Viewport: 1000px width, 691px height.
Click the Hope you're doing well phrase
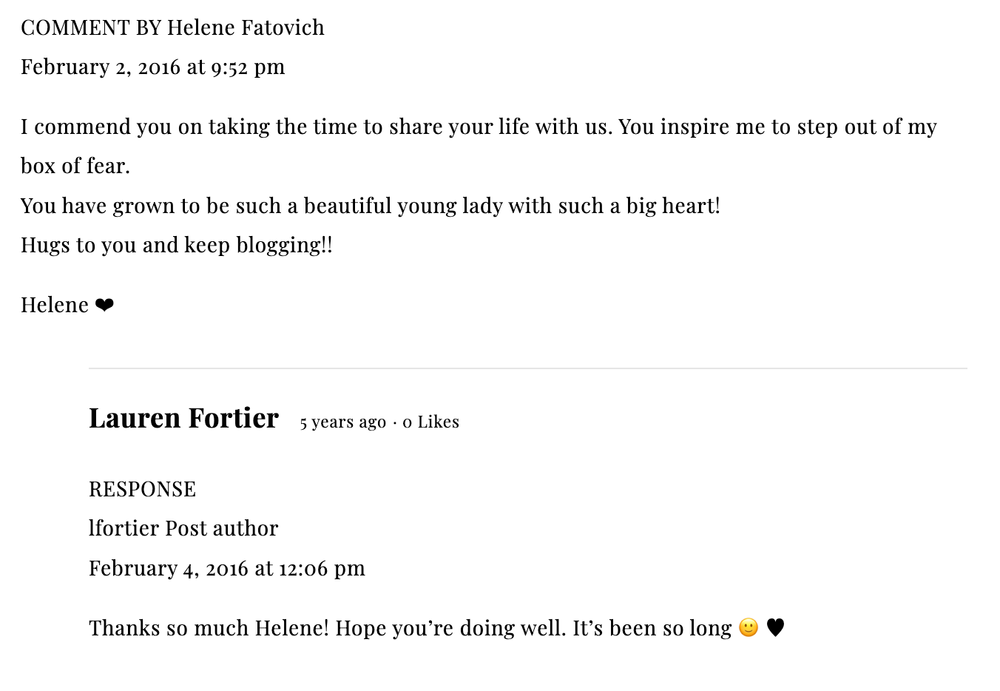click(x=450, y=628)
